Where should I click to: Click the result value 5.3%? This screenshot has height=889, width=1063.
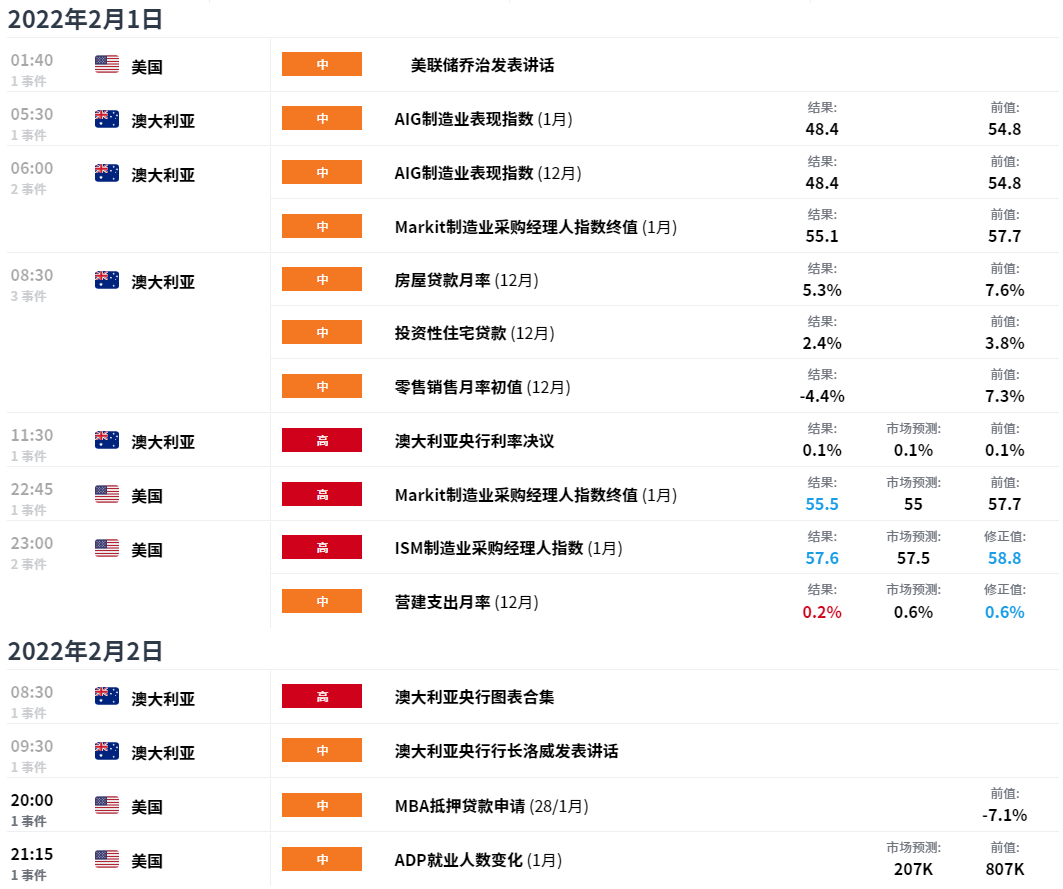pos(822,290)
